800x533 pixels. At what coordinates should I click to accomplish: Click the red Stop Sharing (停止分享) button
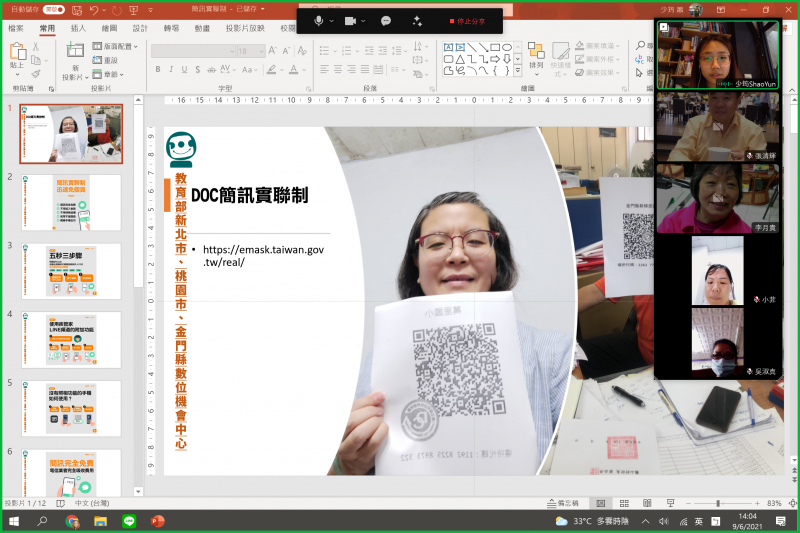pyautogui.click(x=470, y=20)
